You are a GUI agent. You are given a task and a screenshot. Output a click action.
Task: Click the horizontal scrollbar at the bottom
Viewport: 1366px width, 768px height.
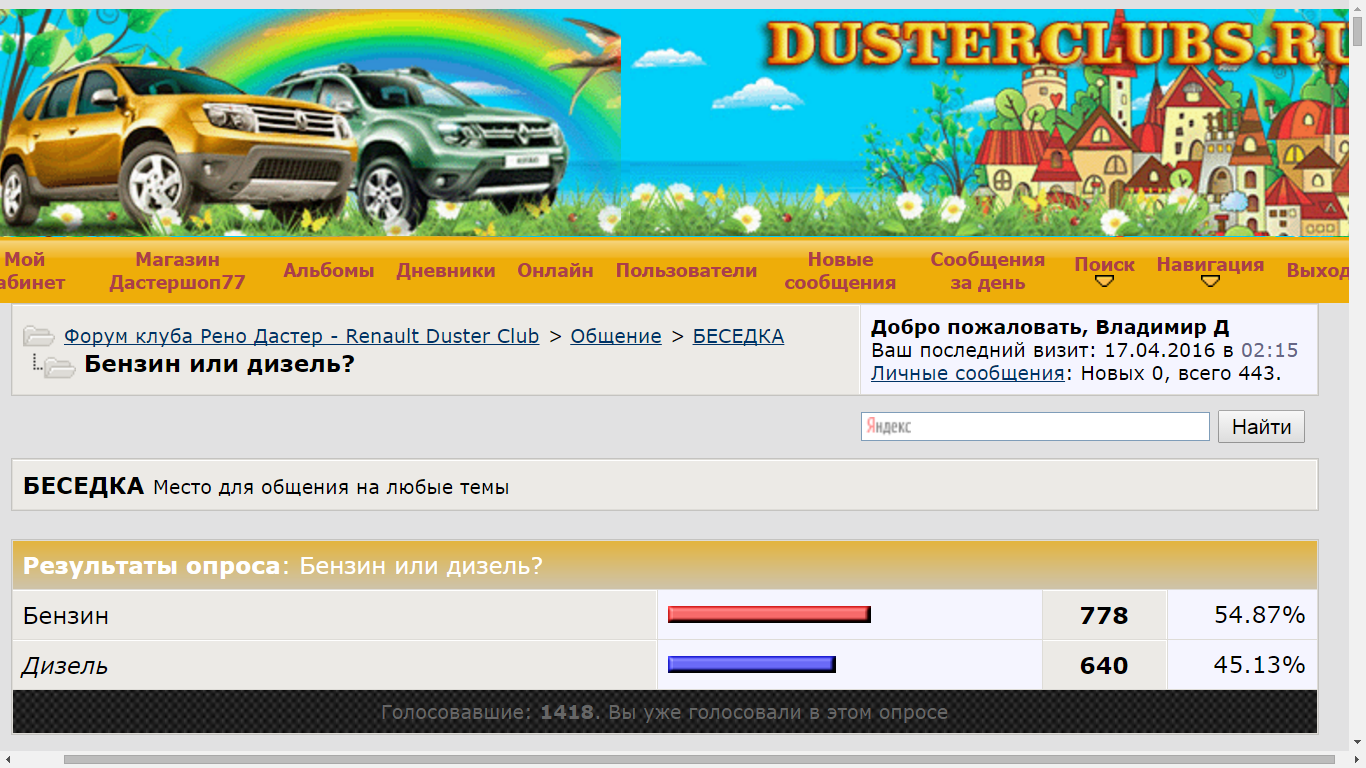tap(699, 759)
